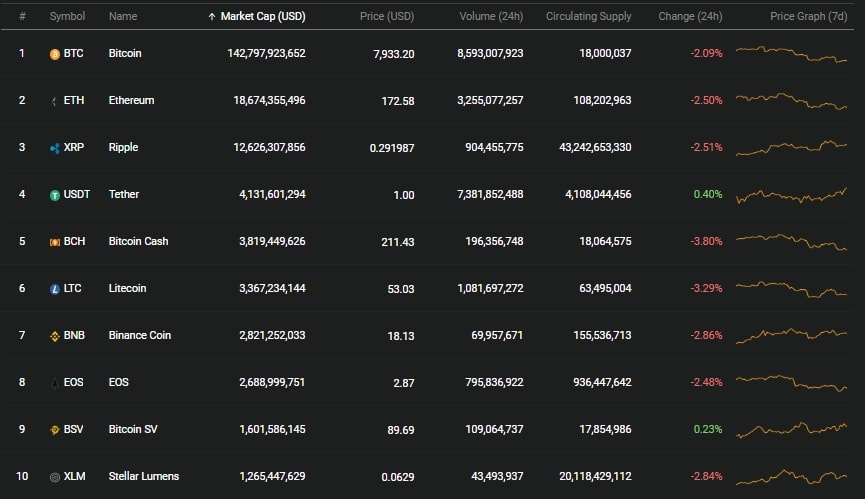
Task: Click the Litecoin LTC coin icon
Action: coord(55,289)
